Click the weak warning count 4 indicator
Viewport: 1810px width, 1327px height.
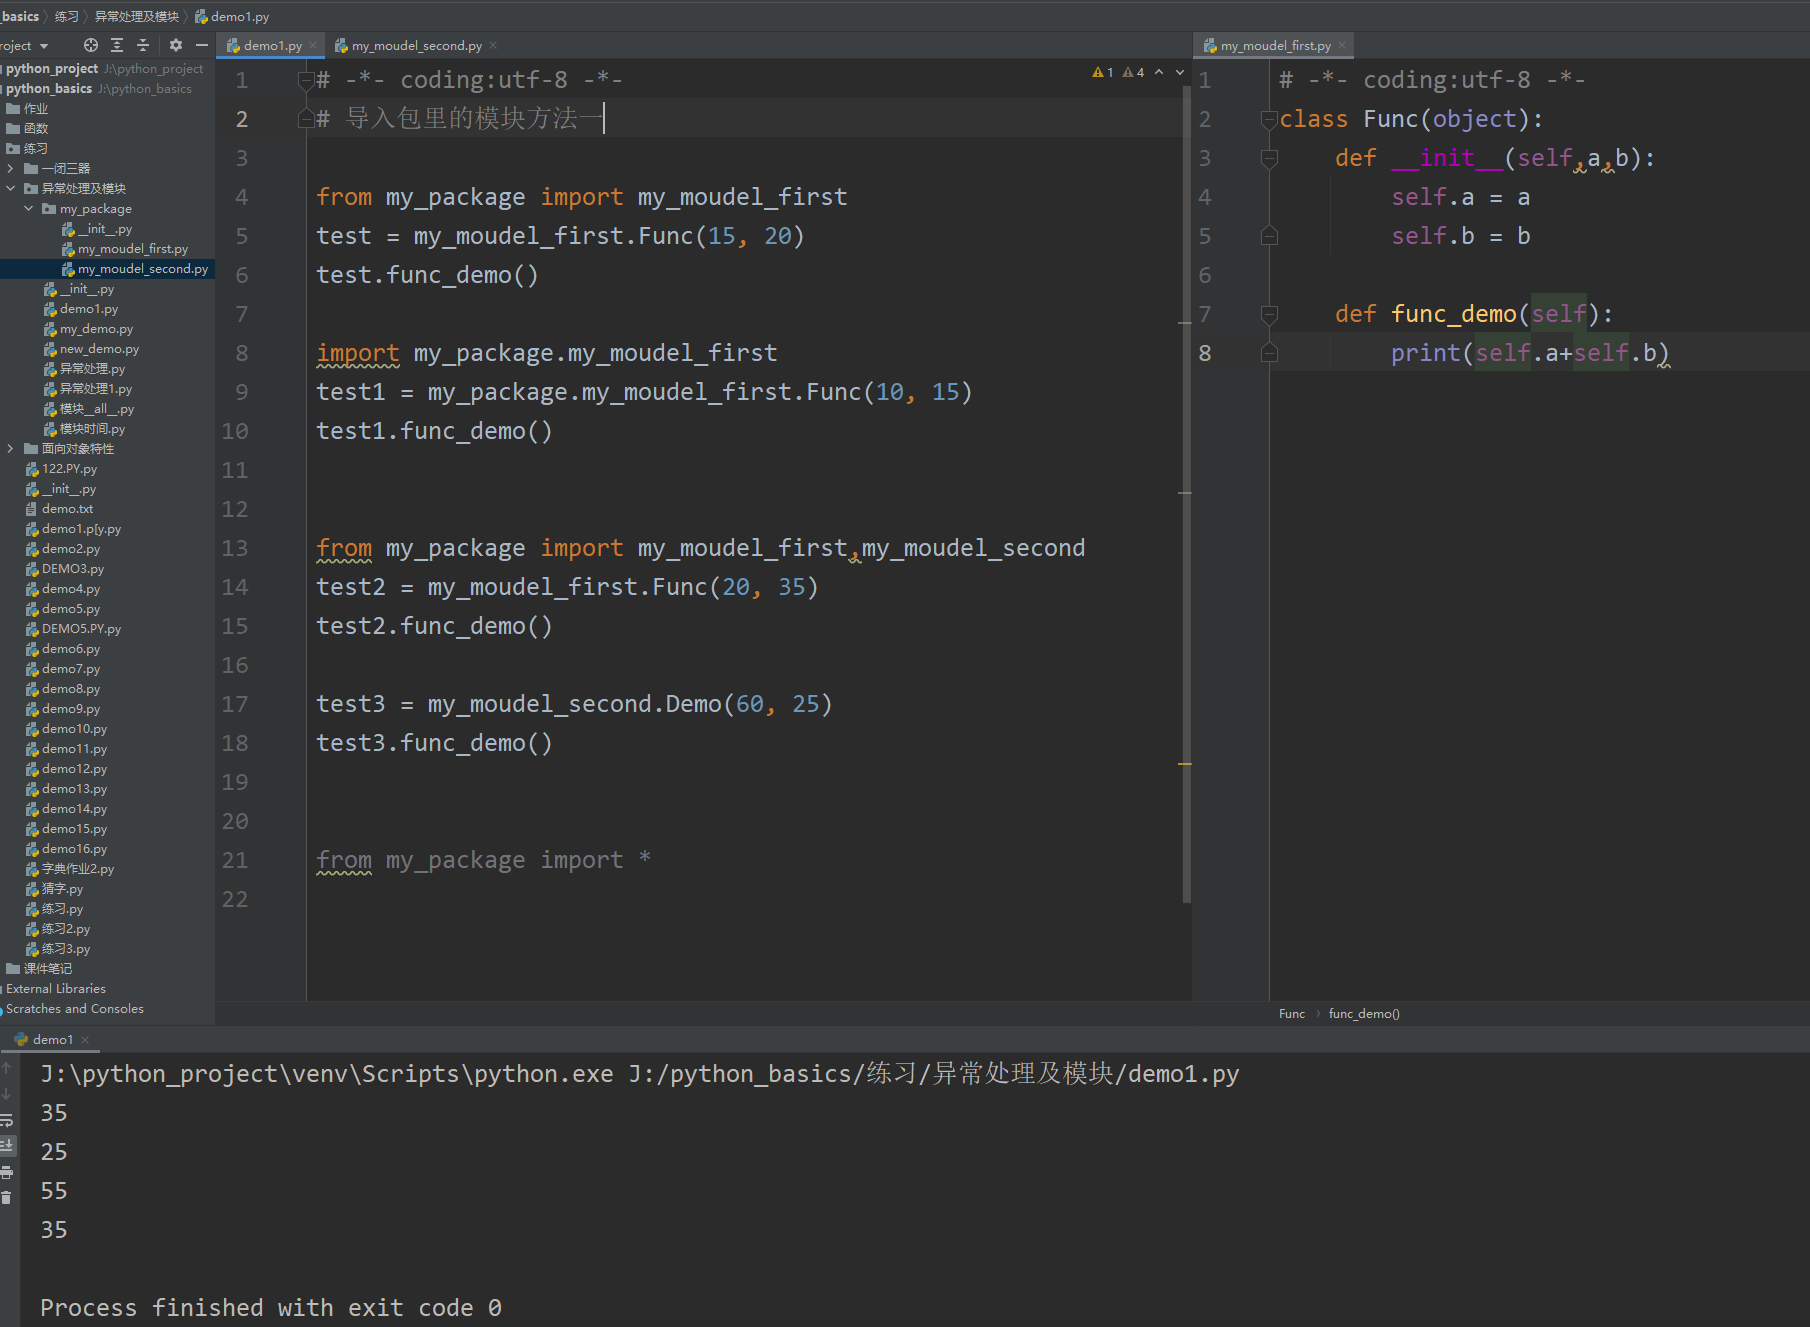1133,72
